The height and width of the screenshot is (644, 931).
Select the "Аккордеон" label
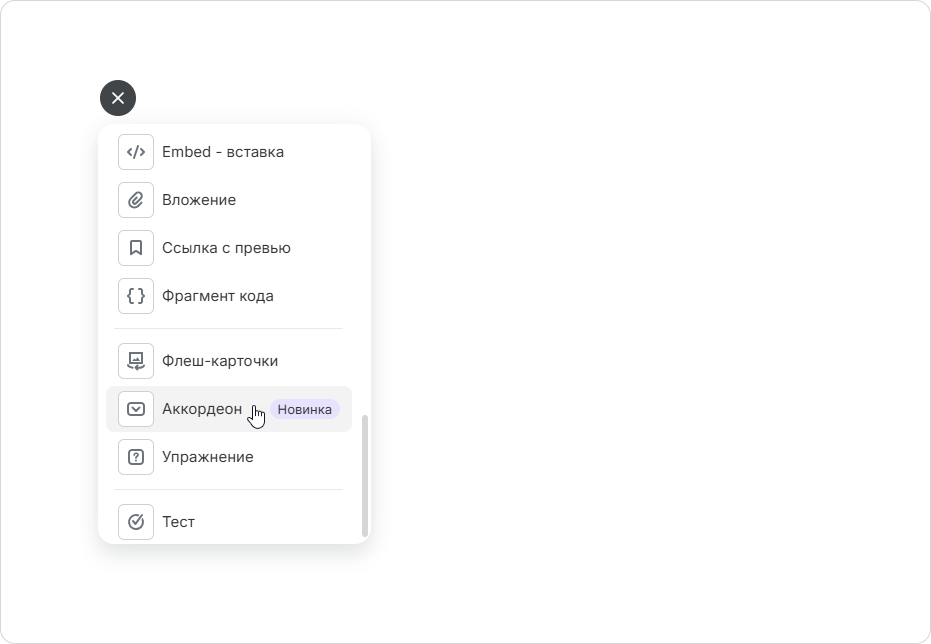coord(202,409)
